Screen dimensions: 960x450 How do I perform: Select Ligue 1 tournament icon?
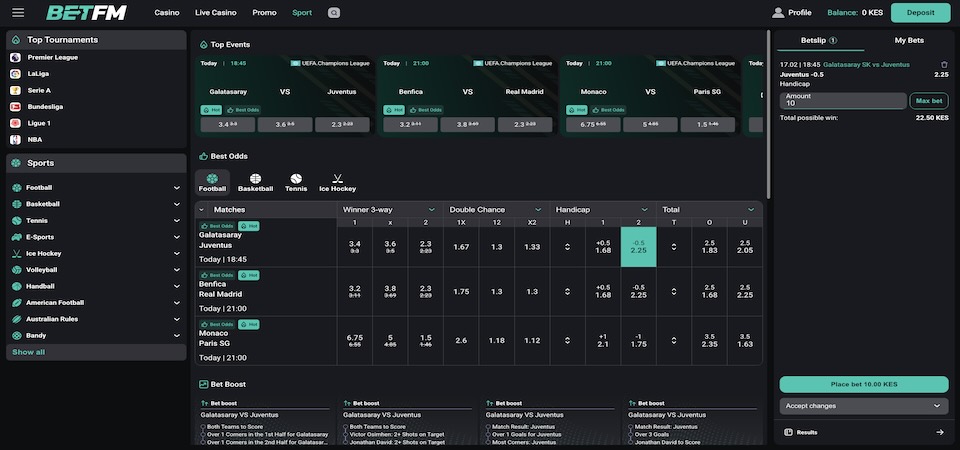[x=15, y=123]
